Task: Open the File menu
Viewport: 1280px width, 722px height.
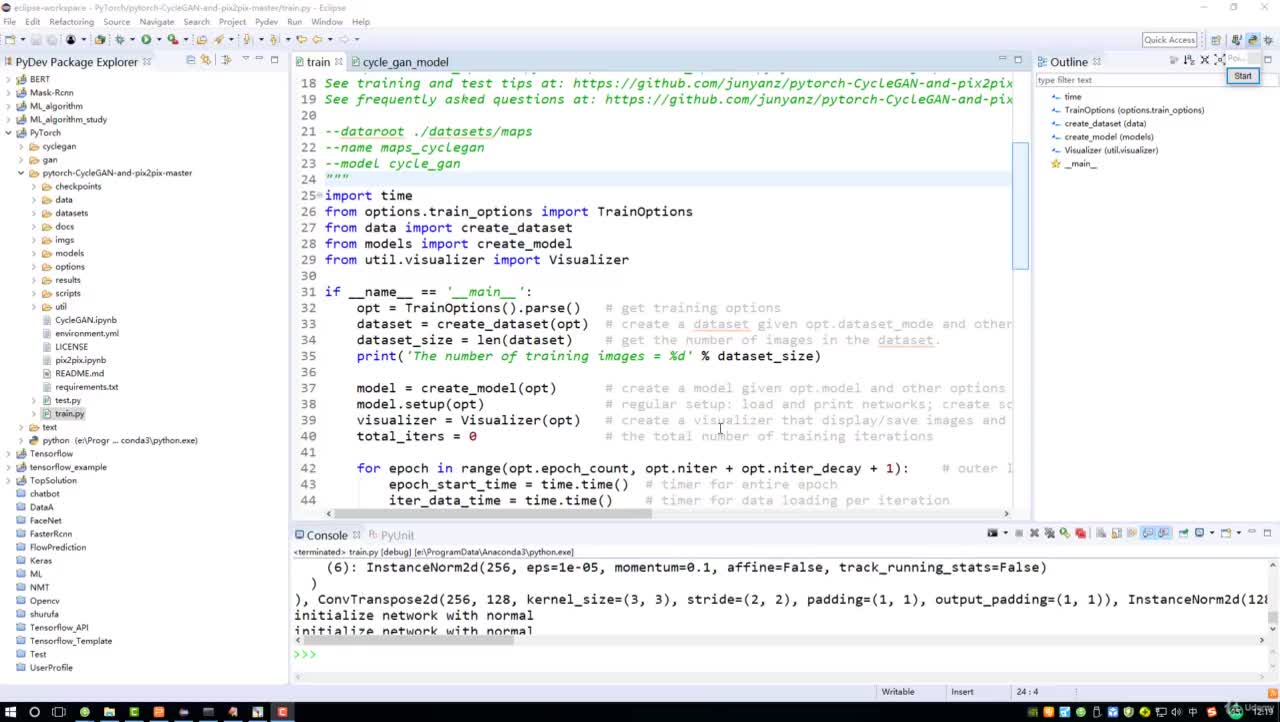Action: 9,21
